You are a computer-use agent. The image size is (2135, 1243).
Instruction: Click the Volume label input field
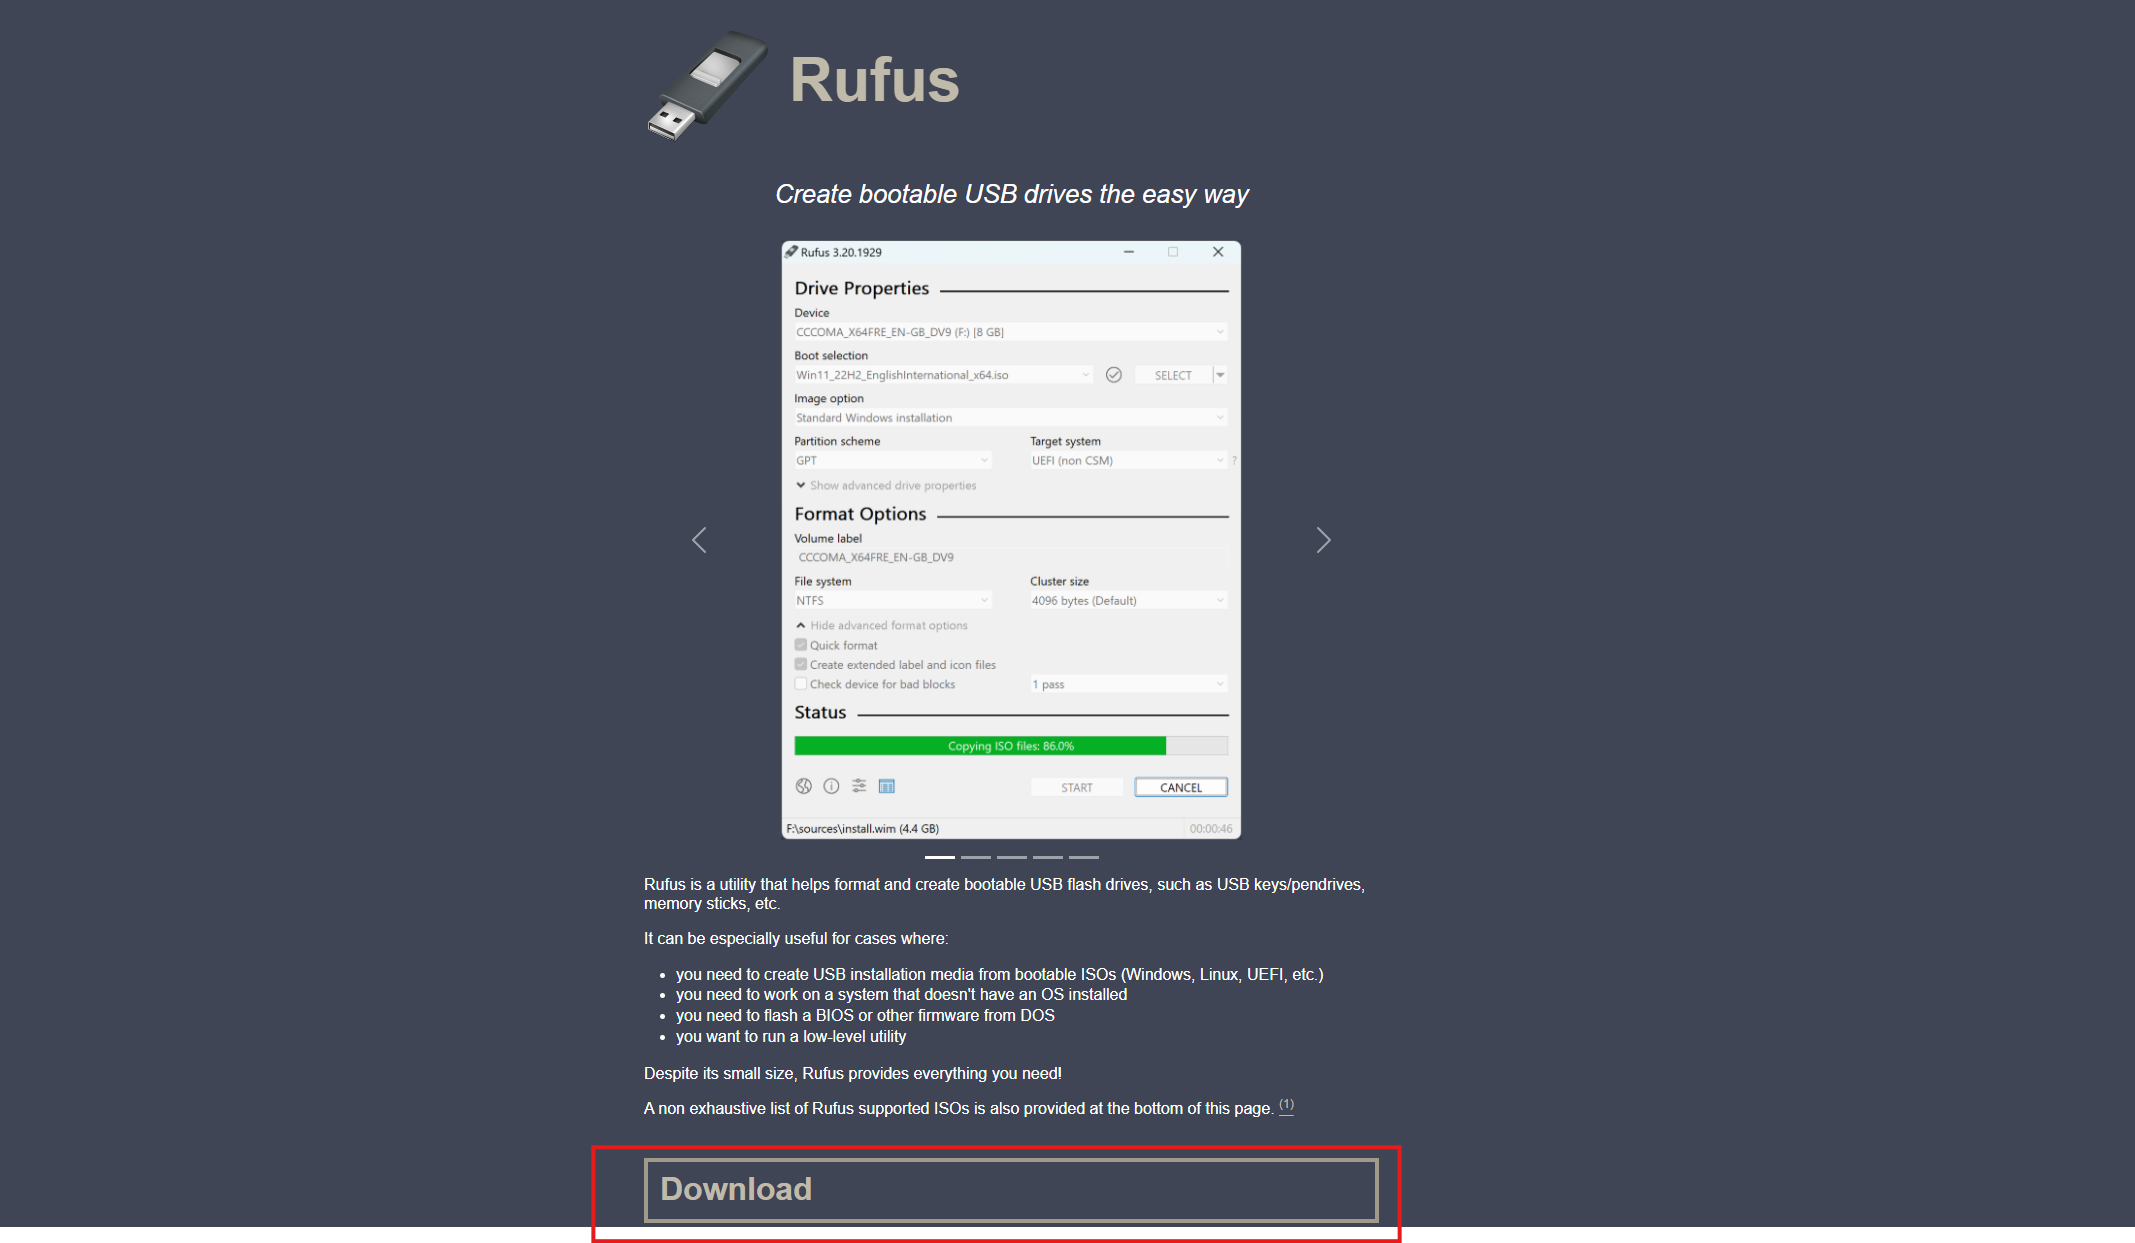coord(1011,557)
